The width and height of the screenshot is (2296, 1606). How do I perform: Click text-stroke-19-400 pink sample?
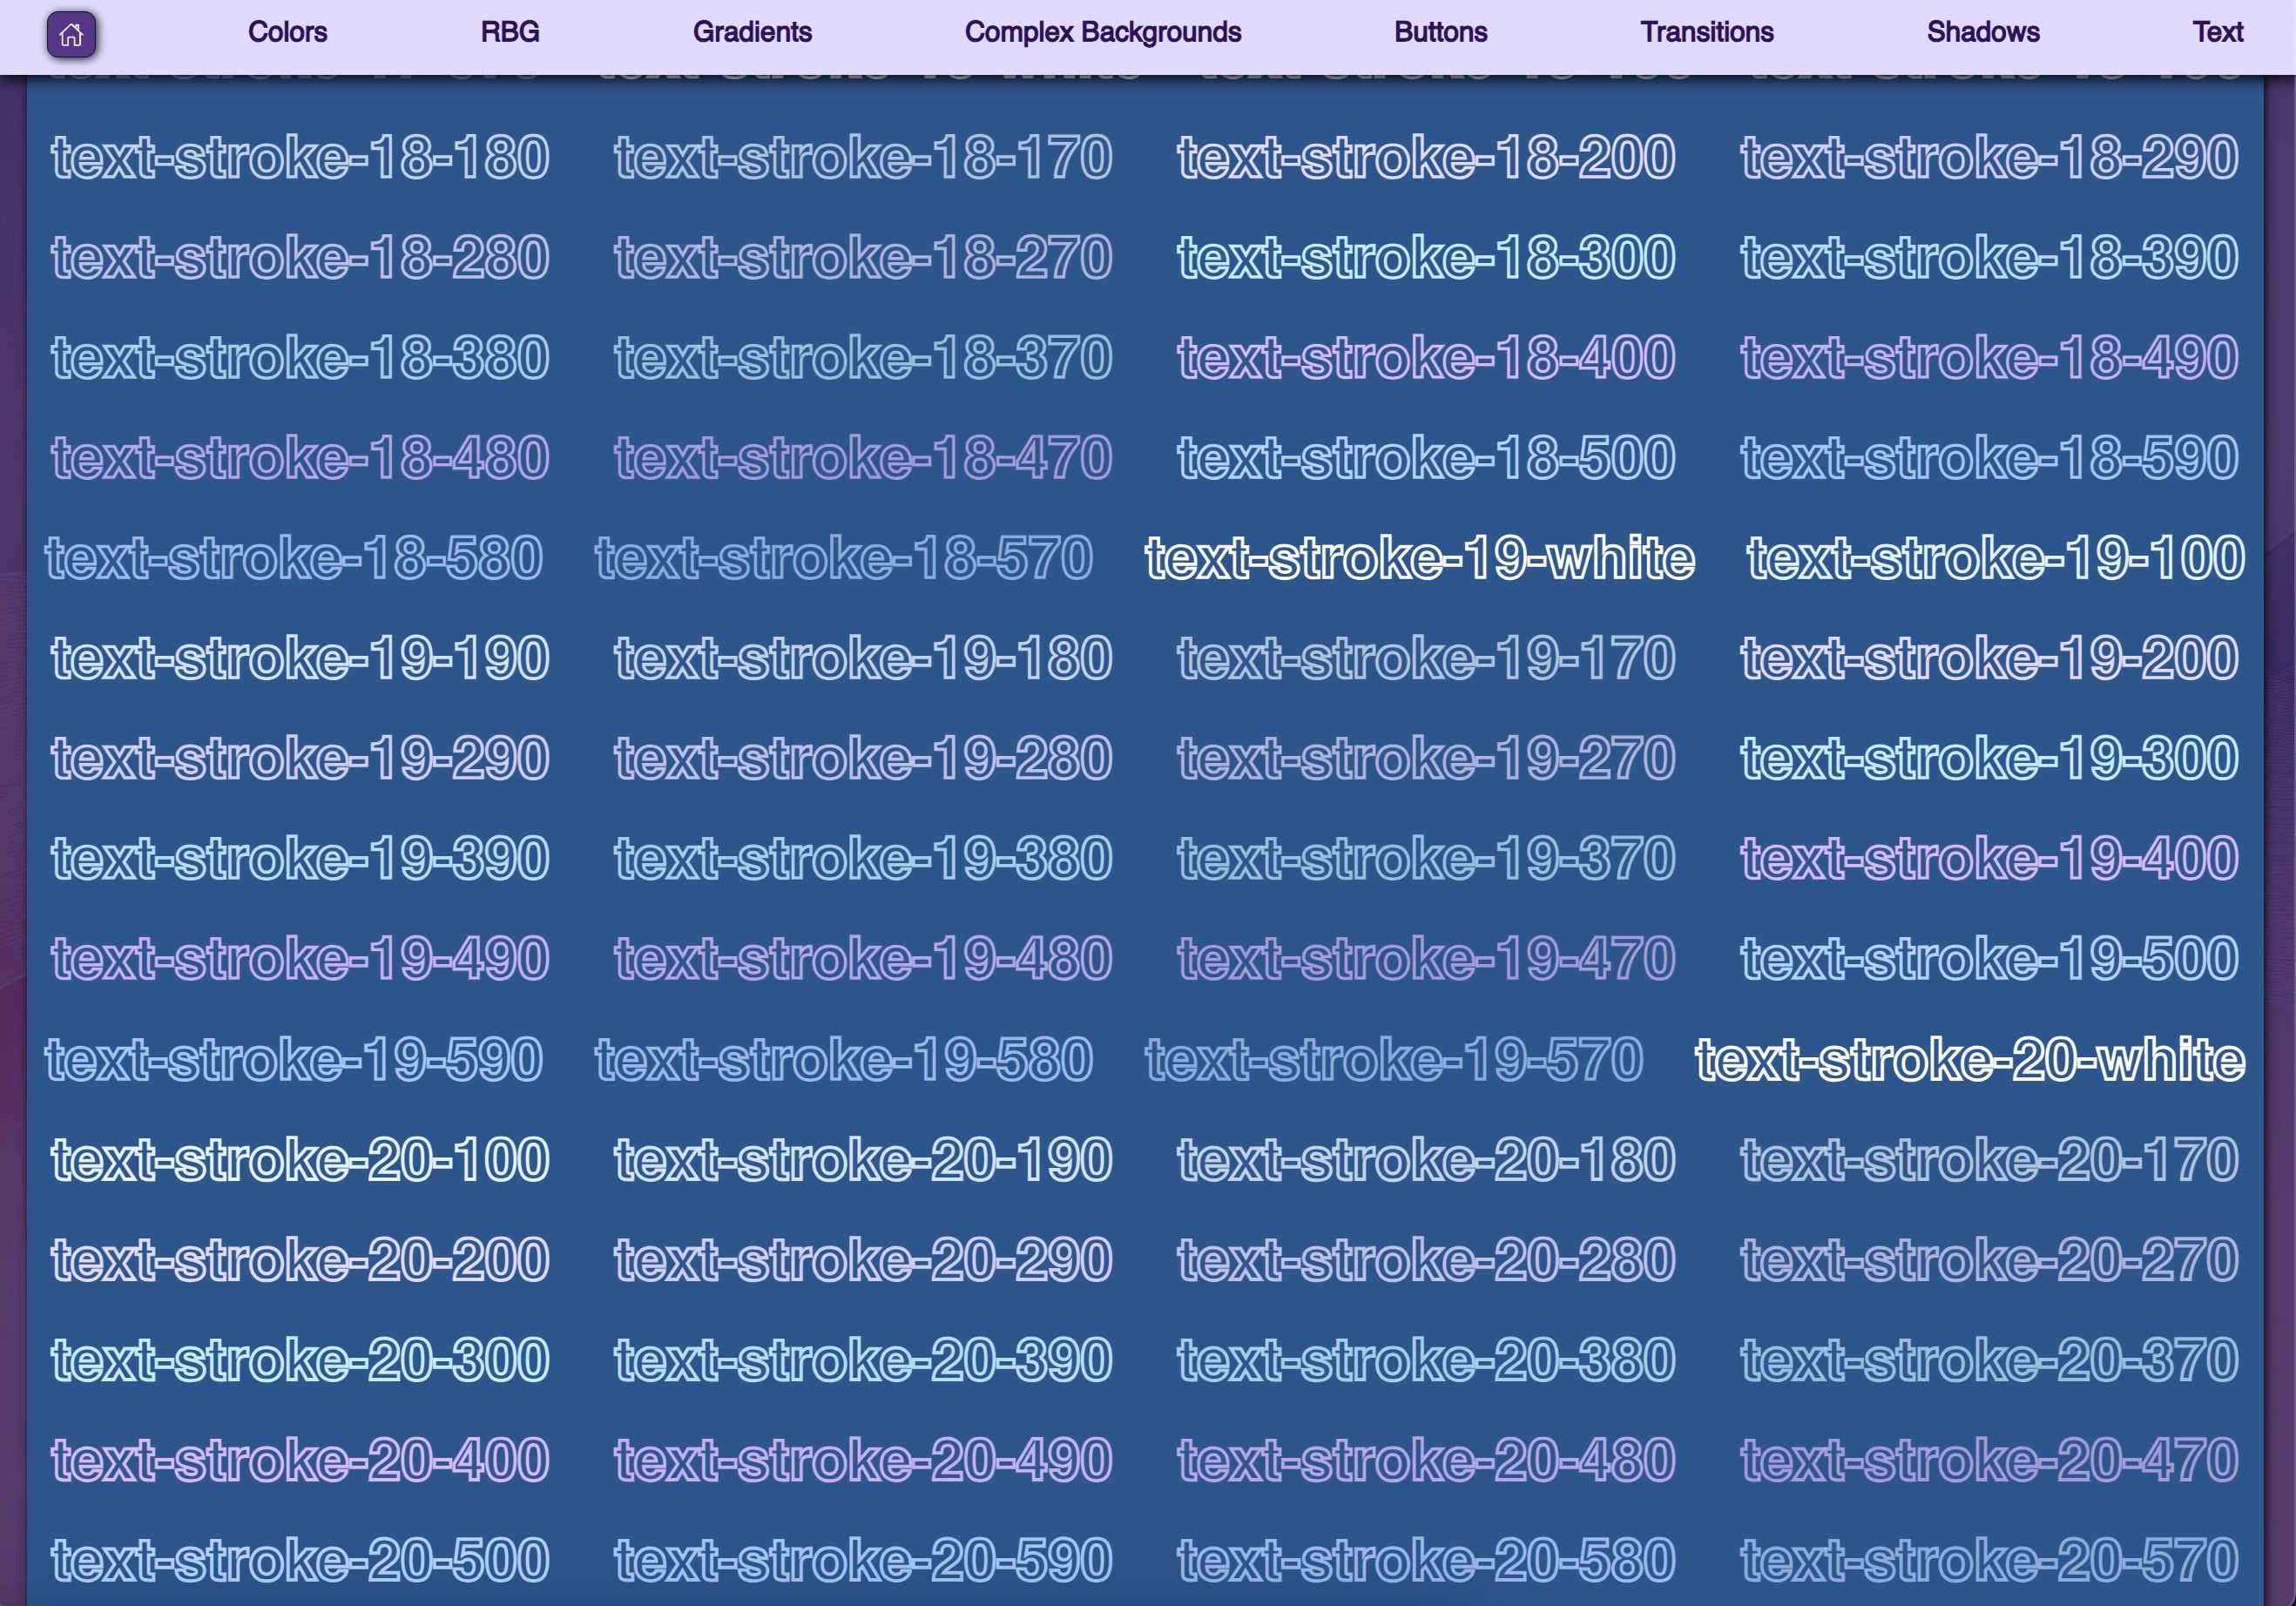pos(1988,859)
